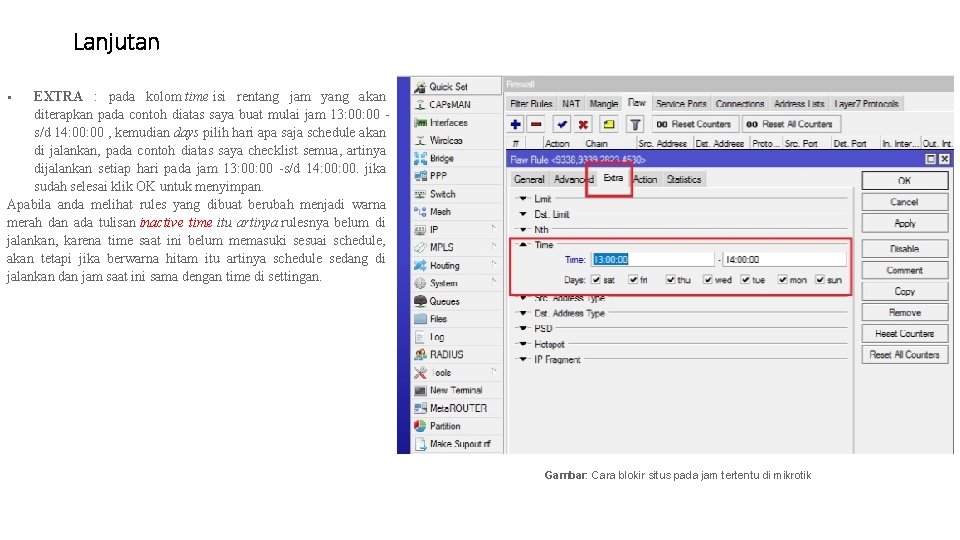The height and width of the screenshot is (540, 960).
Task: Open the Interfaces menu
Action: click(x=456, y=122)
